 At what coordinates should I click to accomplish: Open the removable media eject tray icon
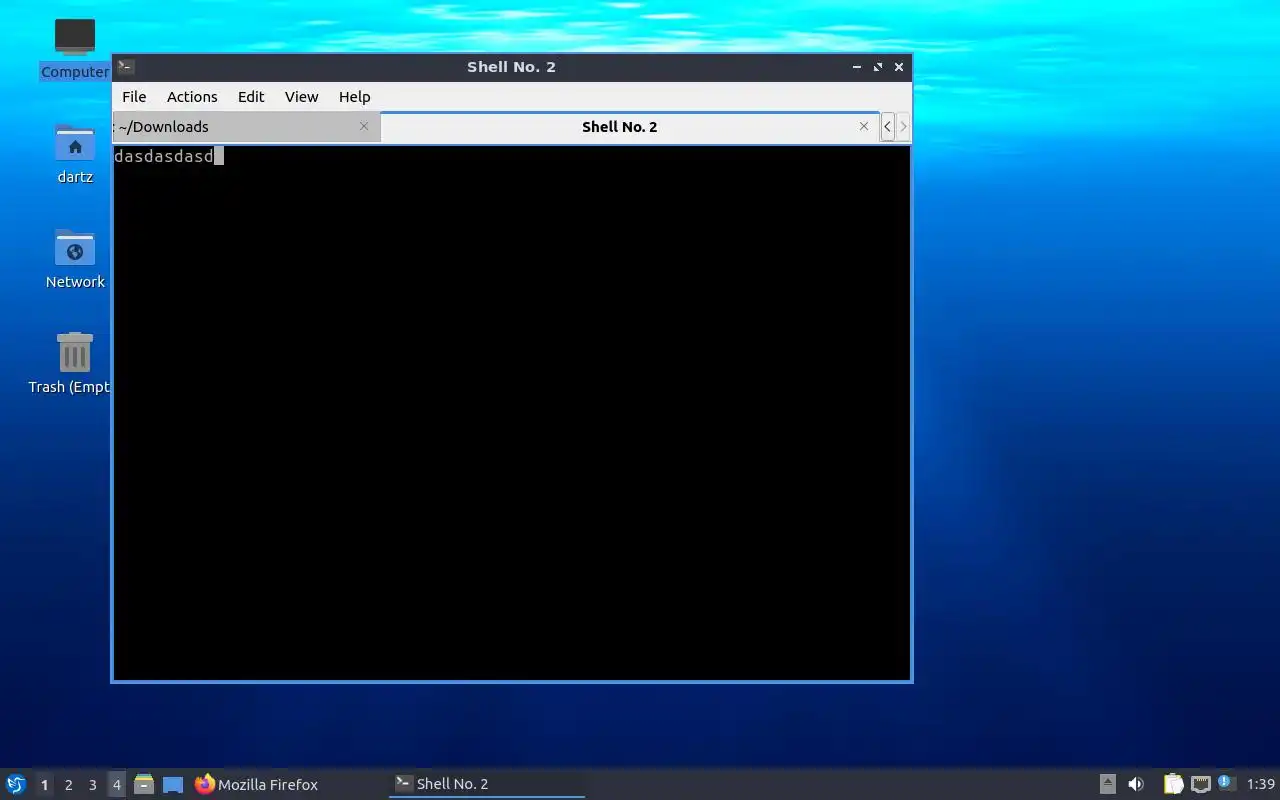click(1108, 784)
